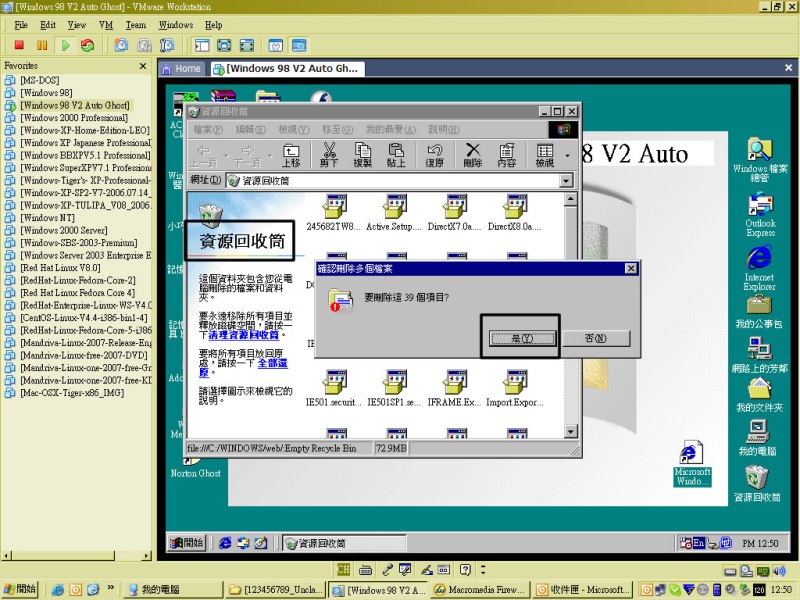Select the DirectX7.0a file icon
The width and height of the screenshot is (800, 600).
[454, 213]
